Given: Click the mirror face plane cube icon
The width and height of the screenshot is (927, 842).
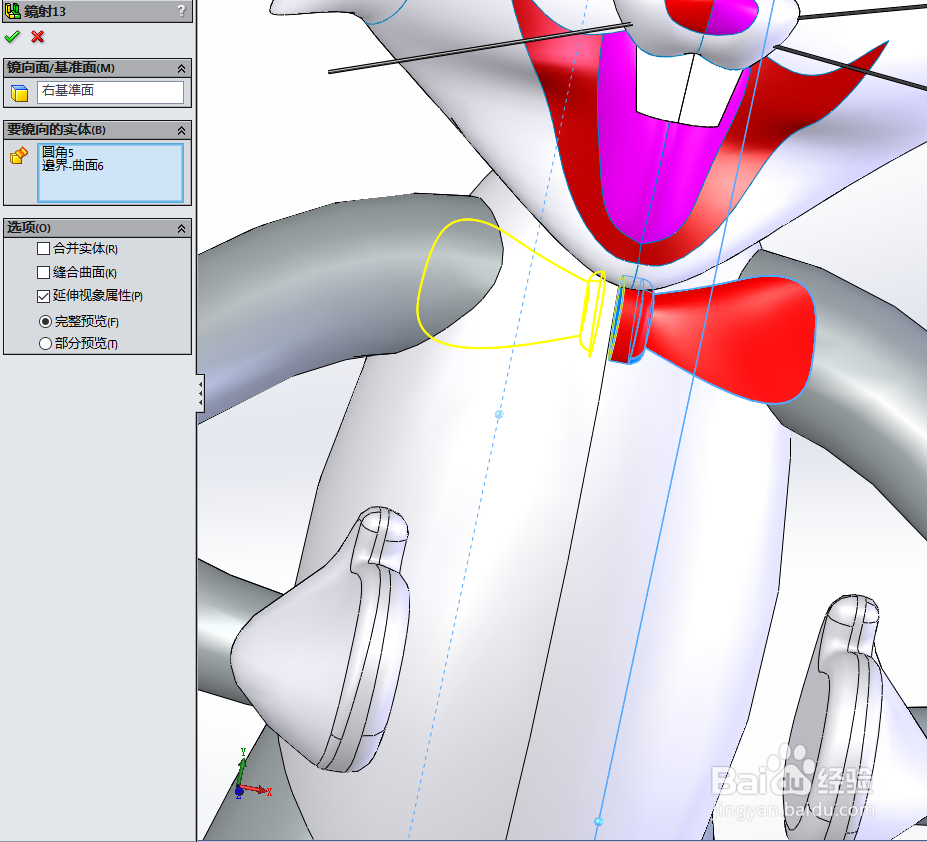Looking at the screenshot, I should [x=20, y=93].
